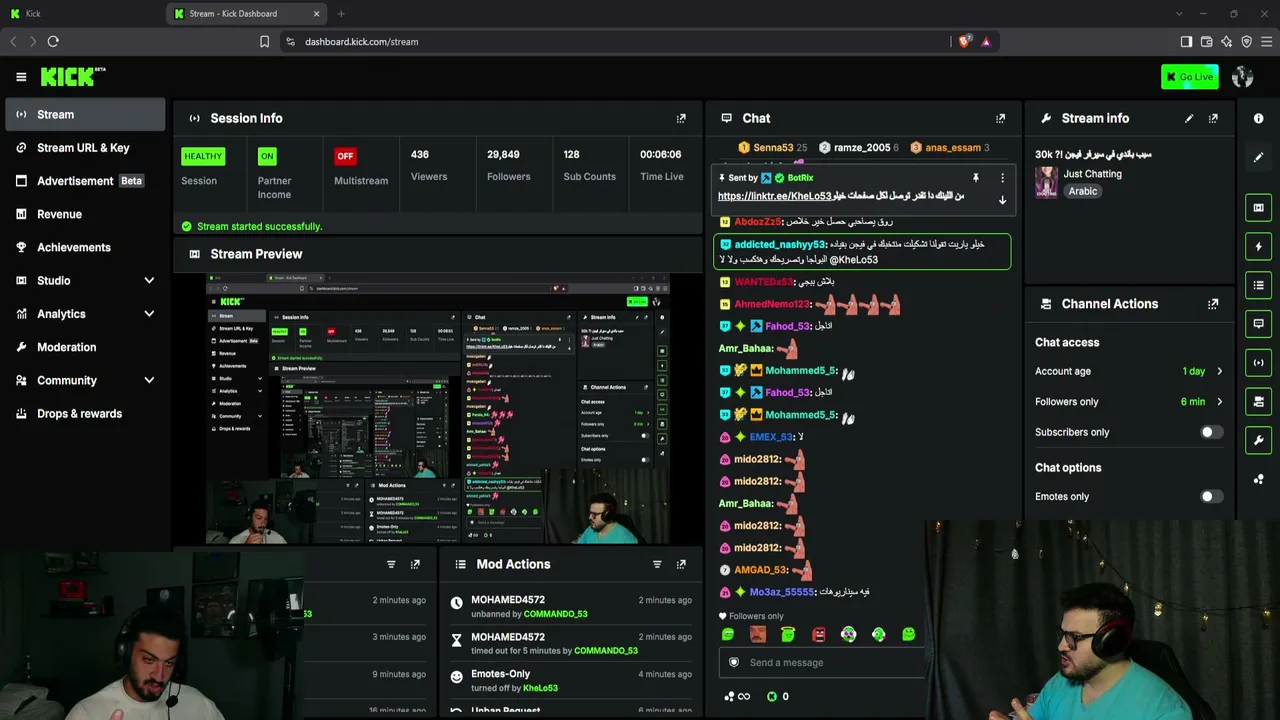Open the pinned message three-dot menu
This screenshot has width=1280, height=720.
coord(1002,178)
